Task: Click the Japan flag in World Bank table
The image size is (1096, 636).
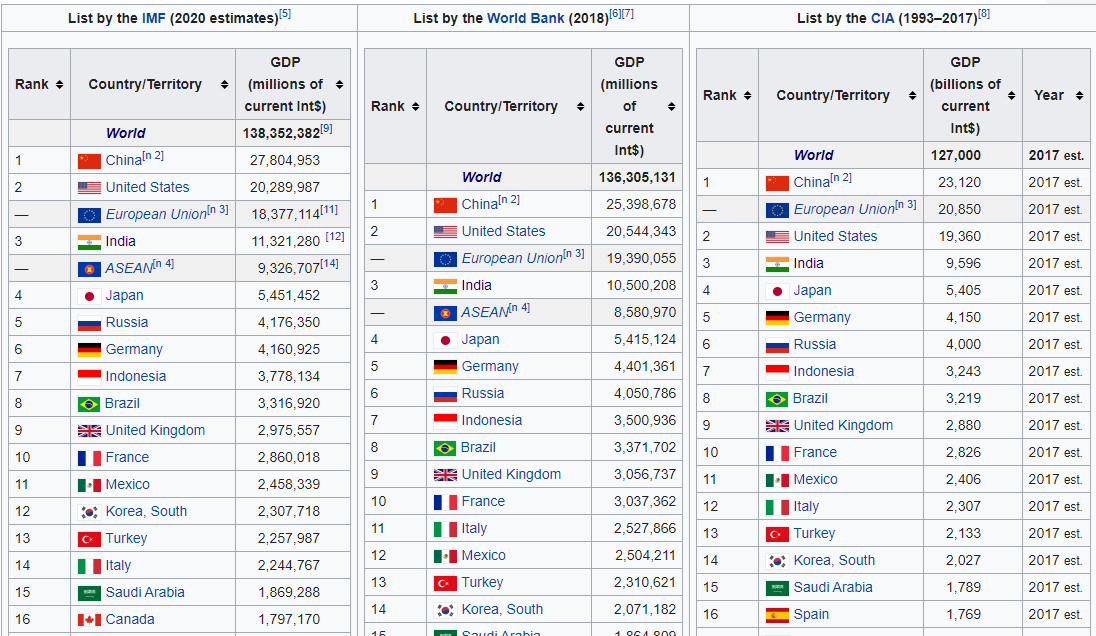Action: click(x=445, y=340)
